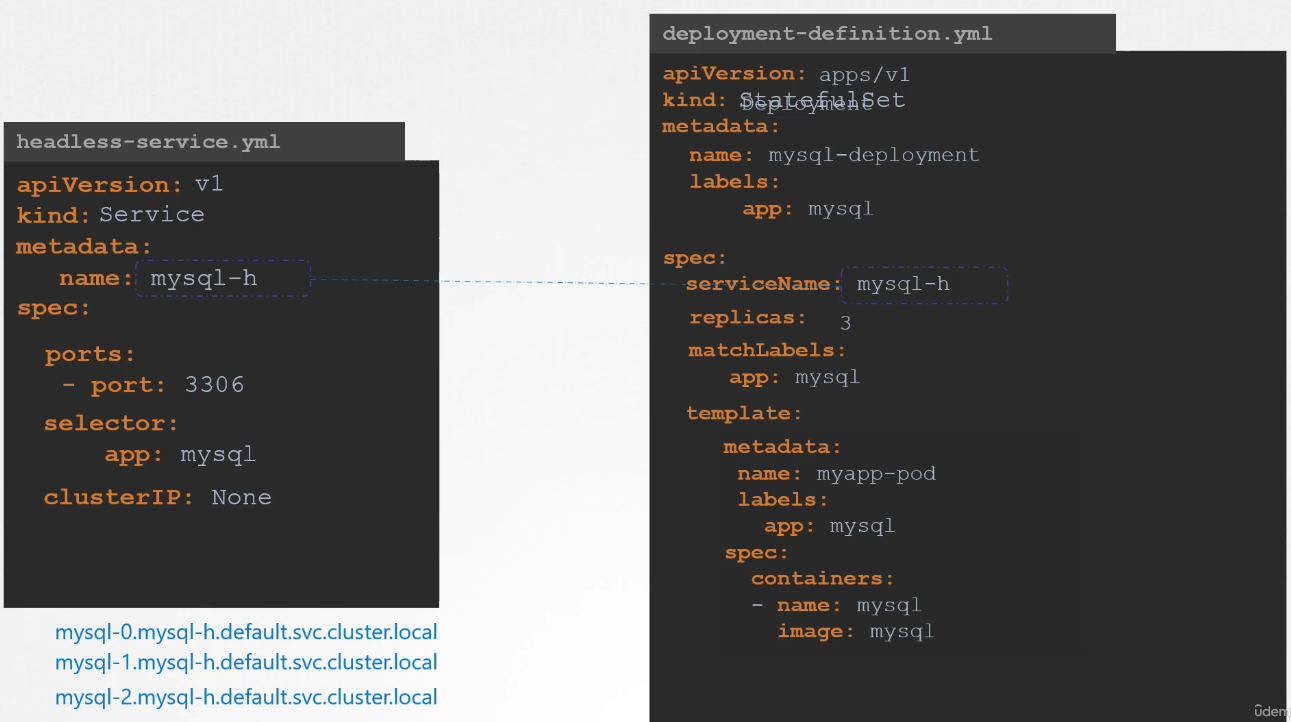Click the port value 3306
This screenshot has width=1291, height=722.
pos(214,385)
